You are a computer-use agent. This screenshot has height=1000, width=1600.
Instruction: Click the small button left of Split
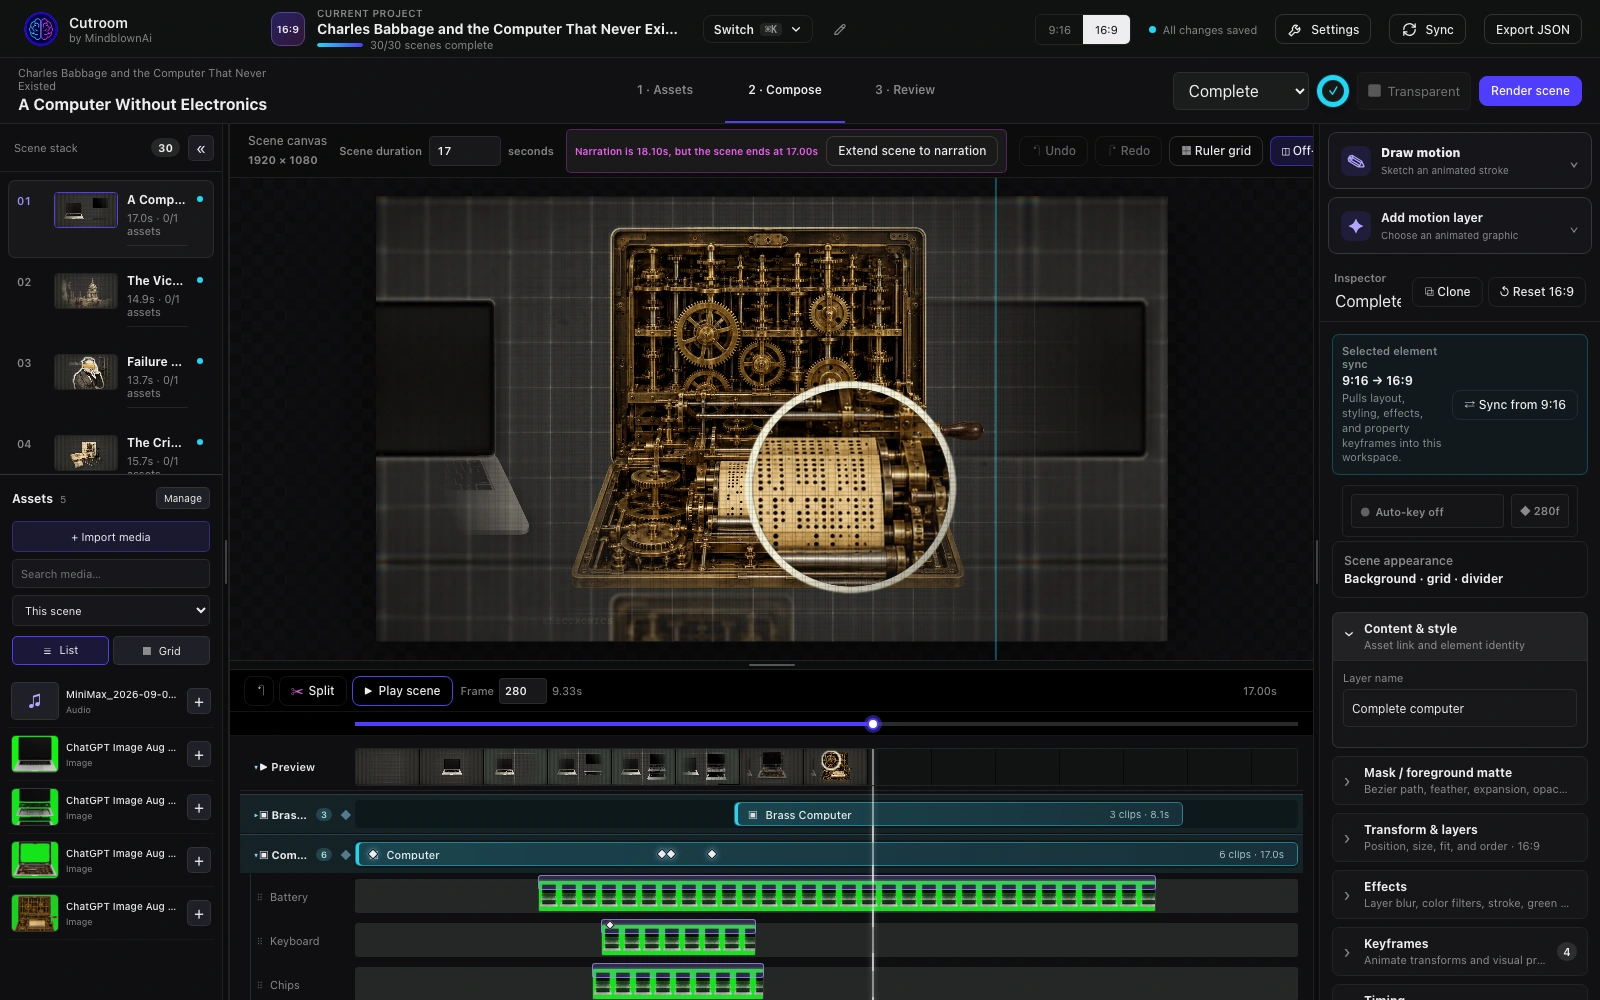(259, 691)
